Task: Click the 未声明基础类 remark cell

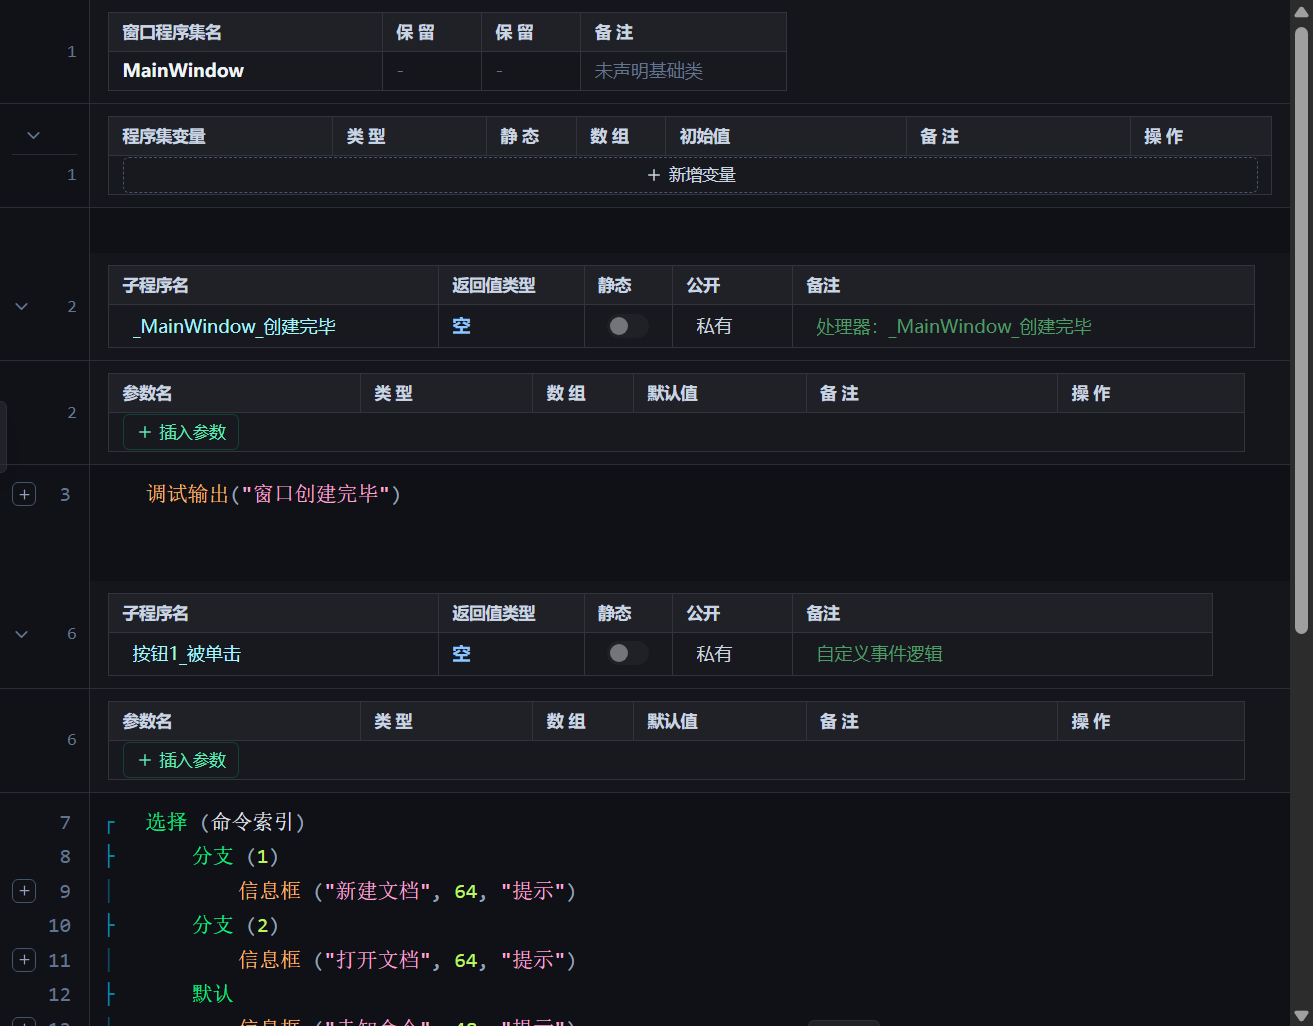Action: click(x=683, y=71)
